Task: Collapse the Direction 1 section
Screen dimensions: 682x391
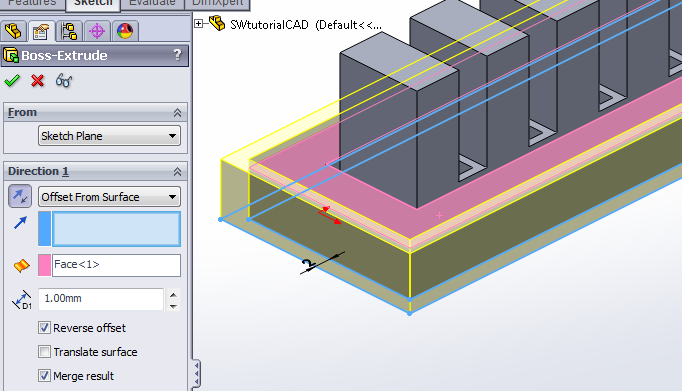Action: [x=177, y=172]
